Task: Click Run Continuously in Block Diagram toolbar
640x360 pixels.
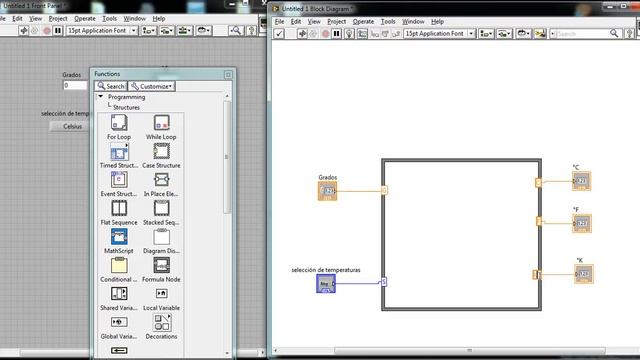Action: point(313,33)
